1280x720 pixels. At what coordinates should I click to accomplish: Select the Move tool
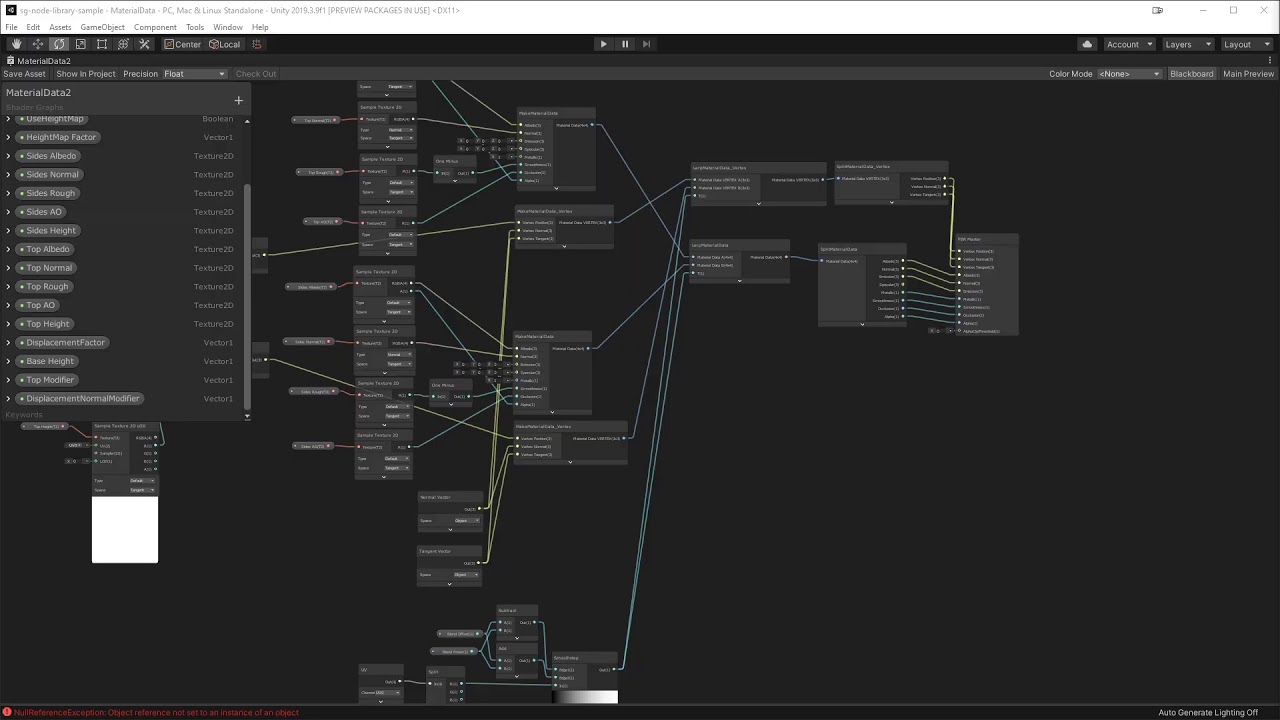(38, 44)
